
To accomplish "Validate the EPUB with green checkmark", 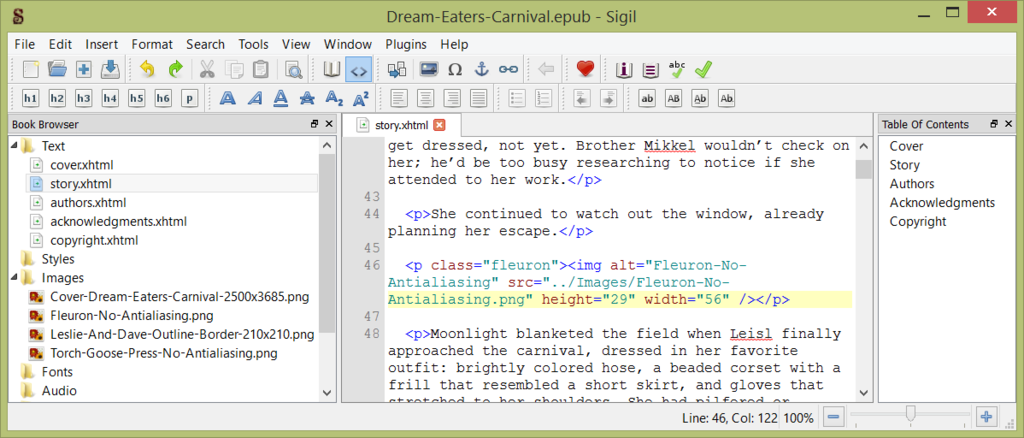I will (x=704, y=69).
